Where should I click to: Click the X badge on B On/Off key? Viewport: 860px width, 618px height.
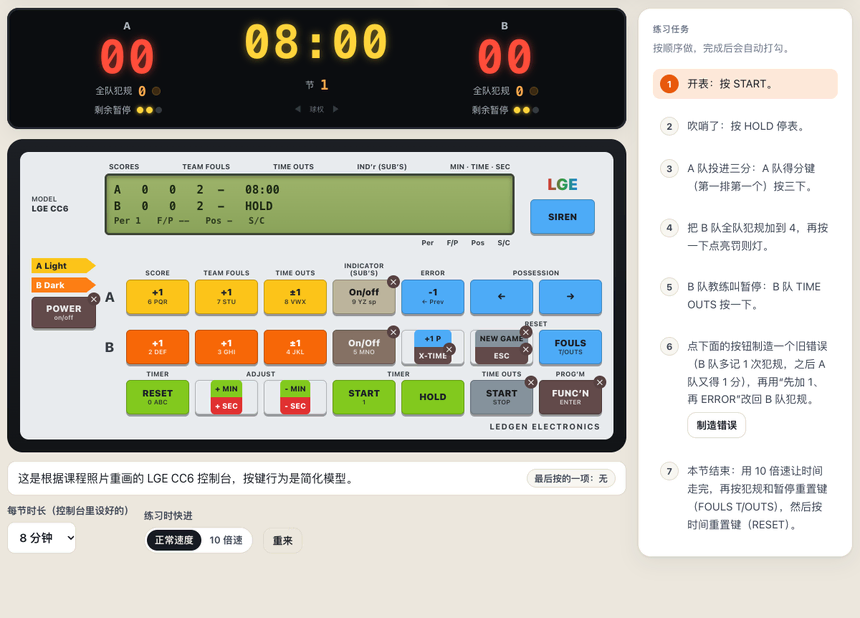coord(393,332)
